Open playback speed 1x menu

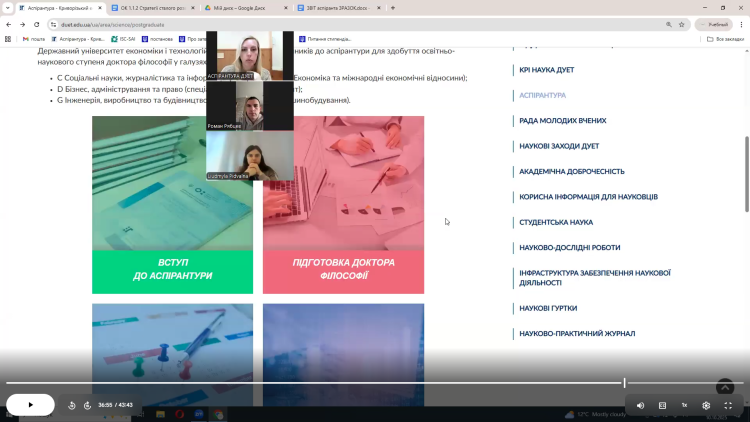(x=684, y=405)
